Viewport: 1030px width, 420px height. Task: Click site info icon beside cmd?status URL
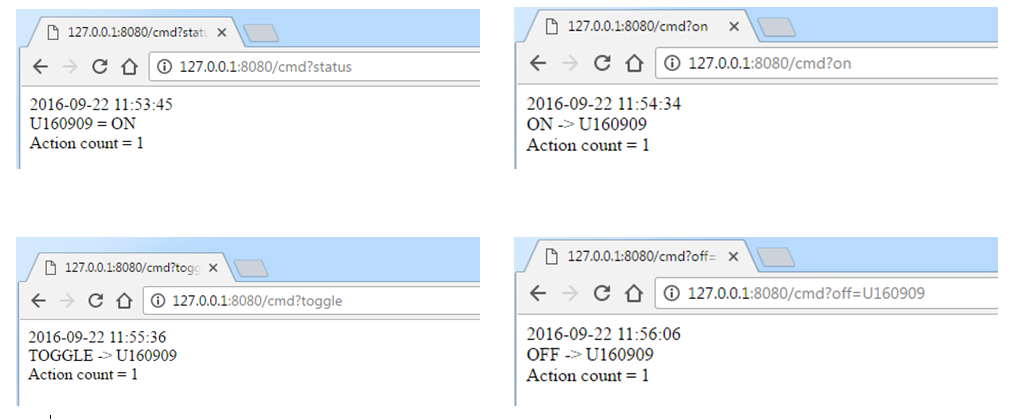[164, 66]
